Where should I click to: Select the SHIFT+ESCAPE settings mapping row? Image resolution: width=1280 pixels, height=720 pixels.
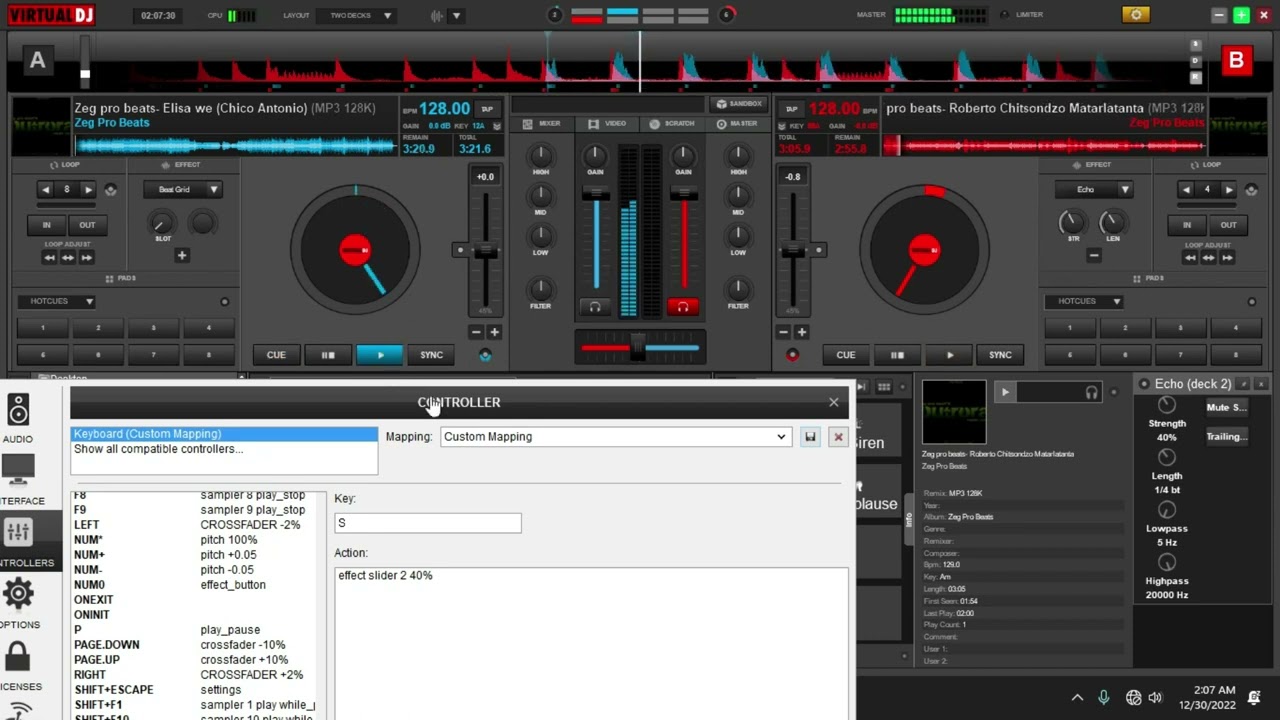[x=195, y=690]
